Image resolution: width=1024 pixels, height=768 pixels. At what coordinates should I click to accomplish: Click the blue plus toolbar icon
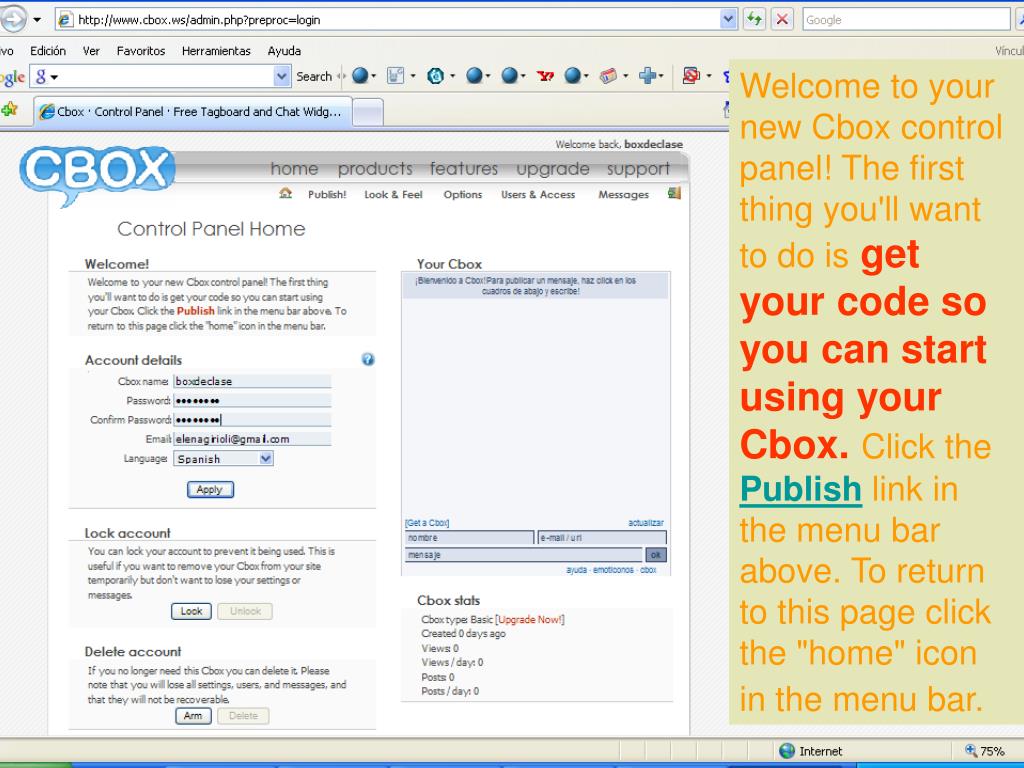click(647, 76)
